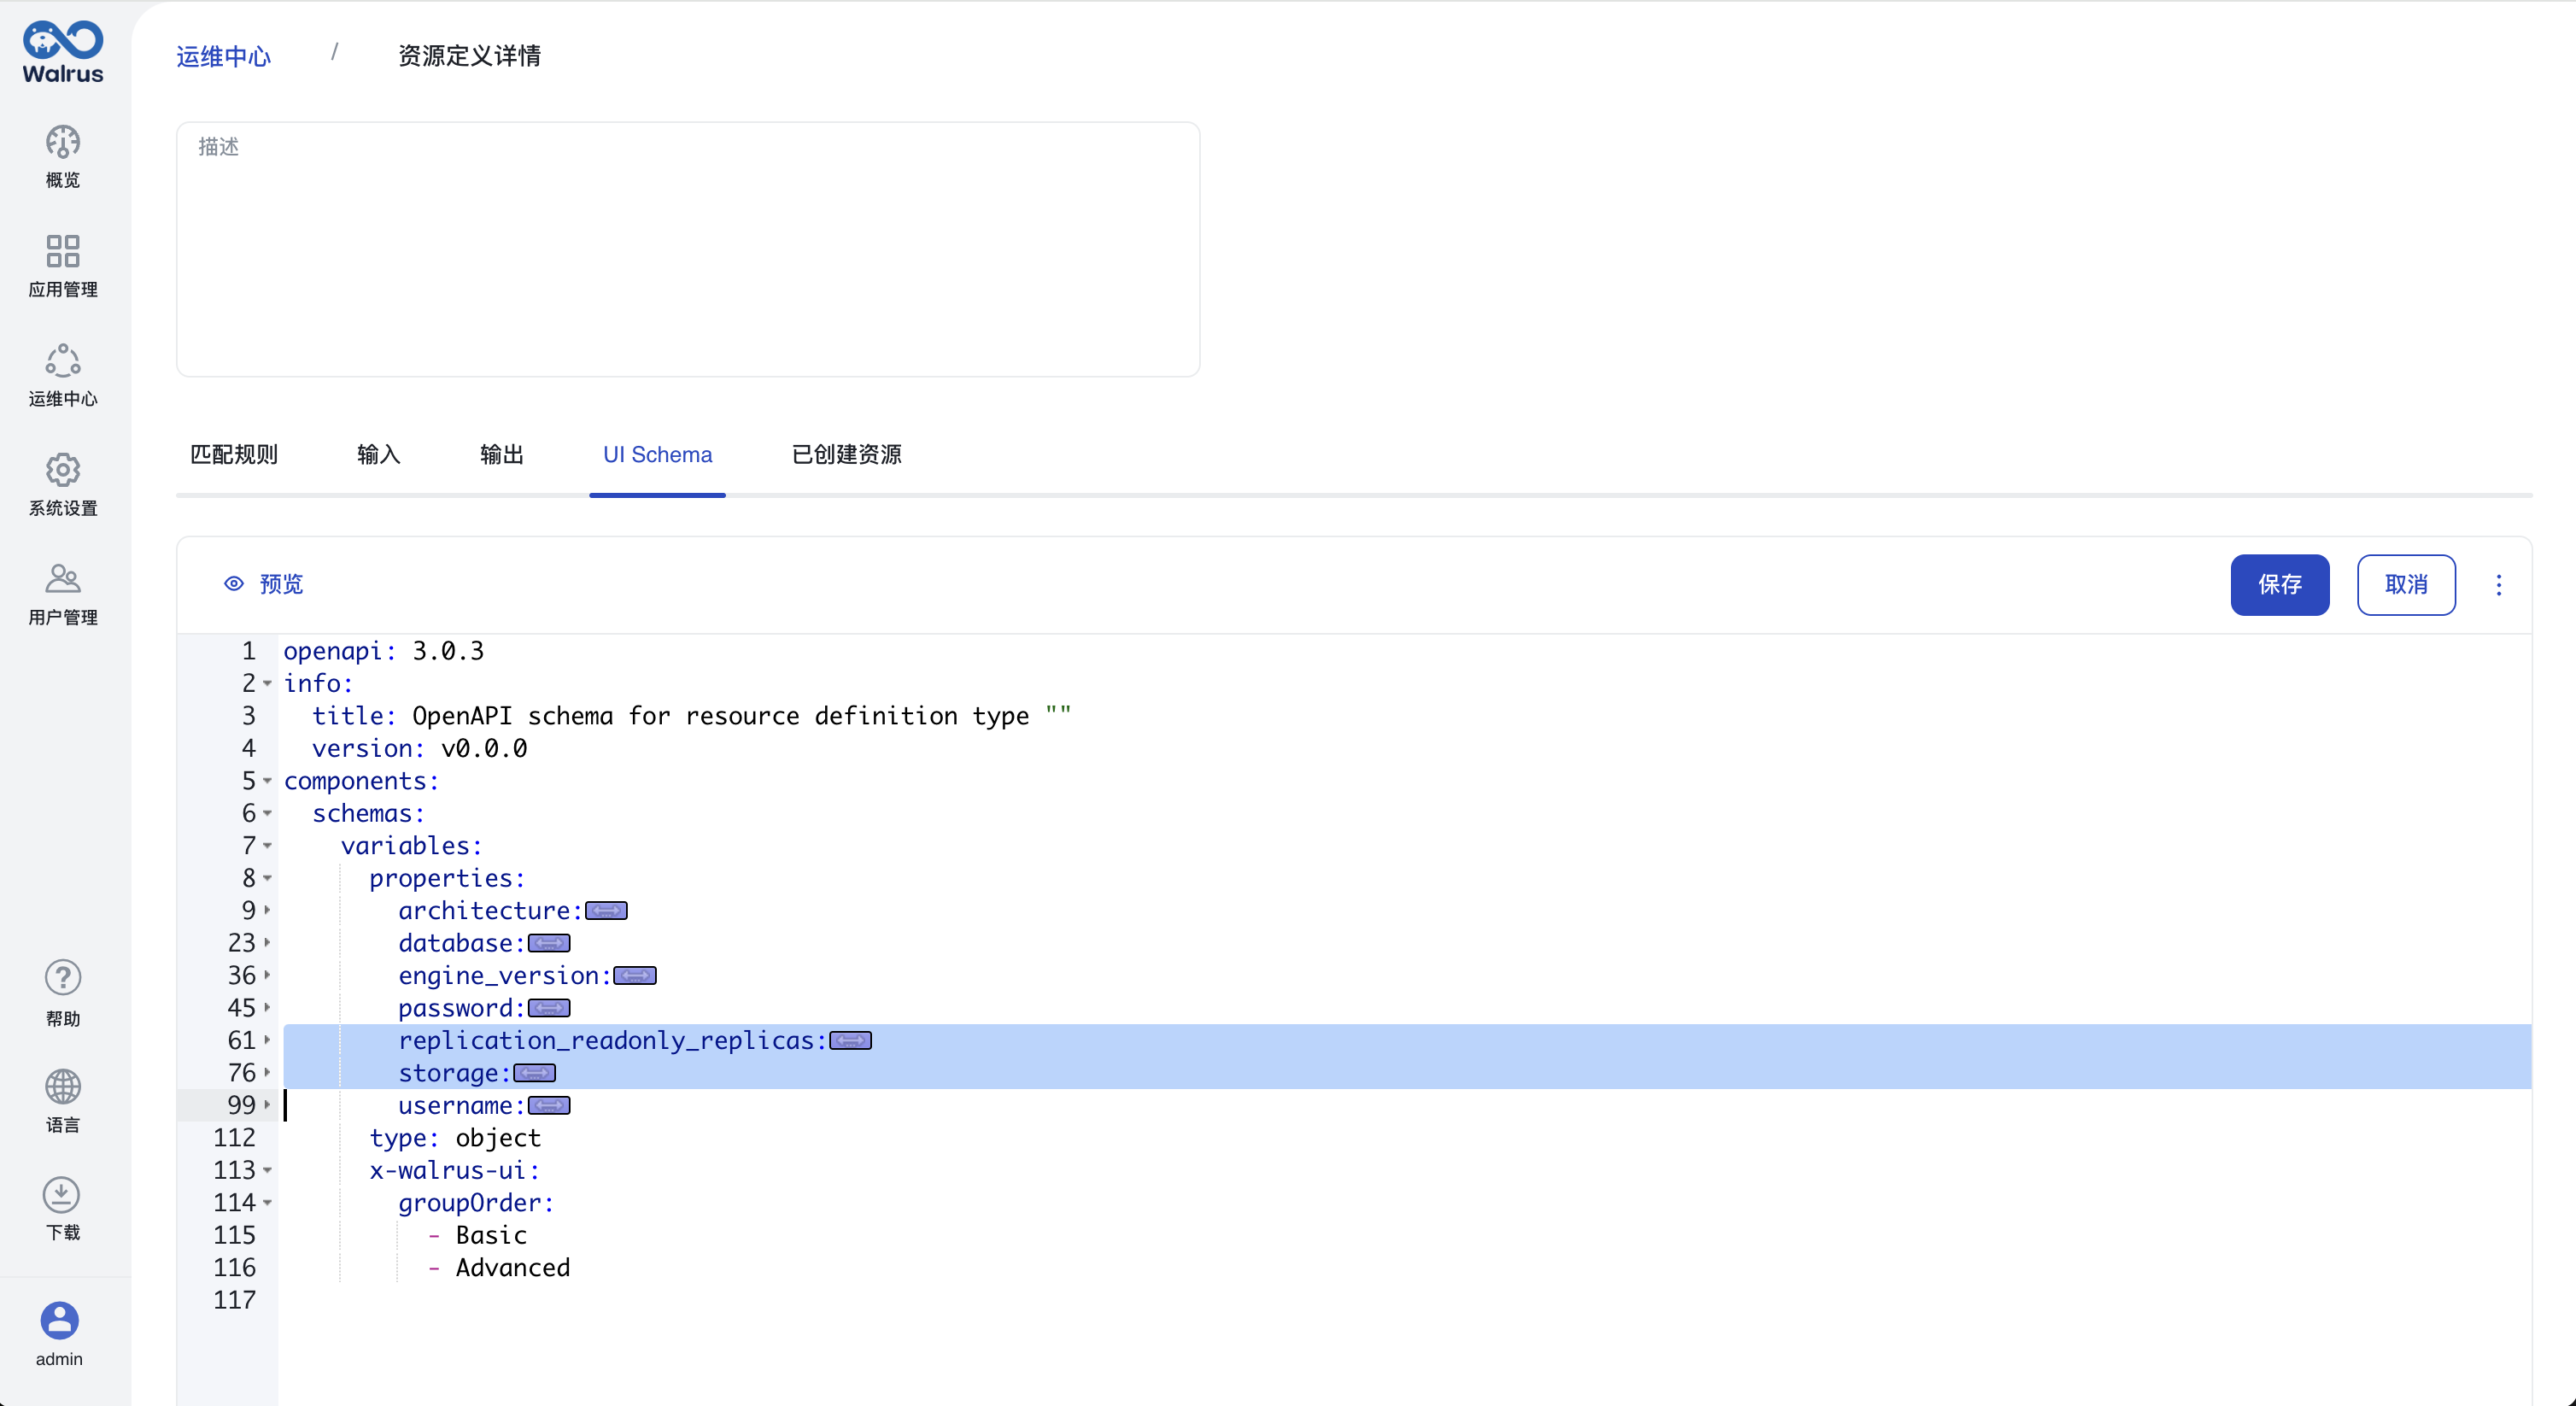Image resolution: width=2576 pixels, height=1406 pixels.
Task: Switch to the 匹配规则 tab
Action: [x=234, y=454]
